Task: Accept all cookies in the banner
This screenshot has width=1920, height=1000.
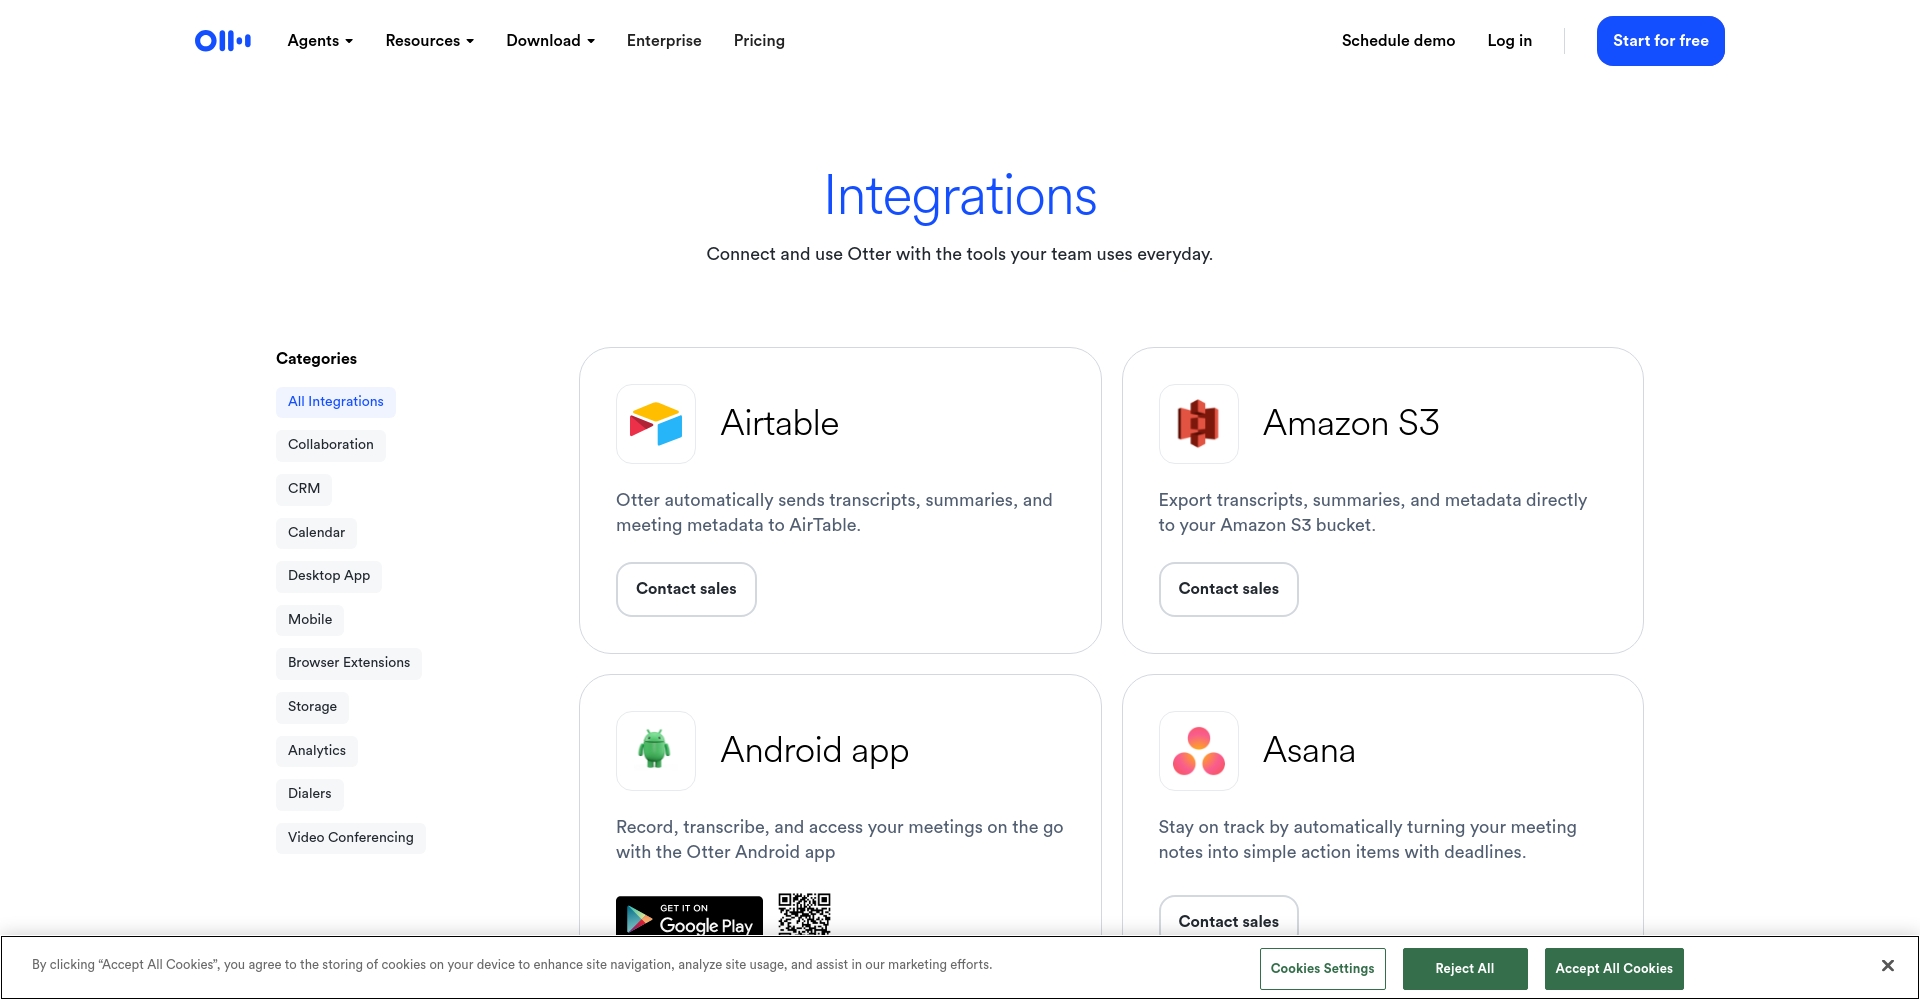Action: coord(1613,969)
